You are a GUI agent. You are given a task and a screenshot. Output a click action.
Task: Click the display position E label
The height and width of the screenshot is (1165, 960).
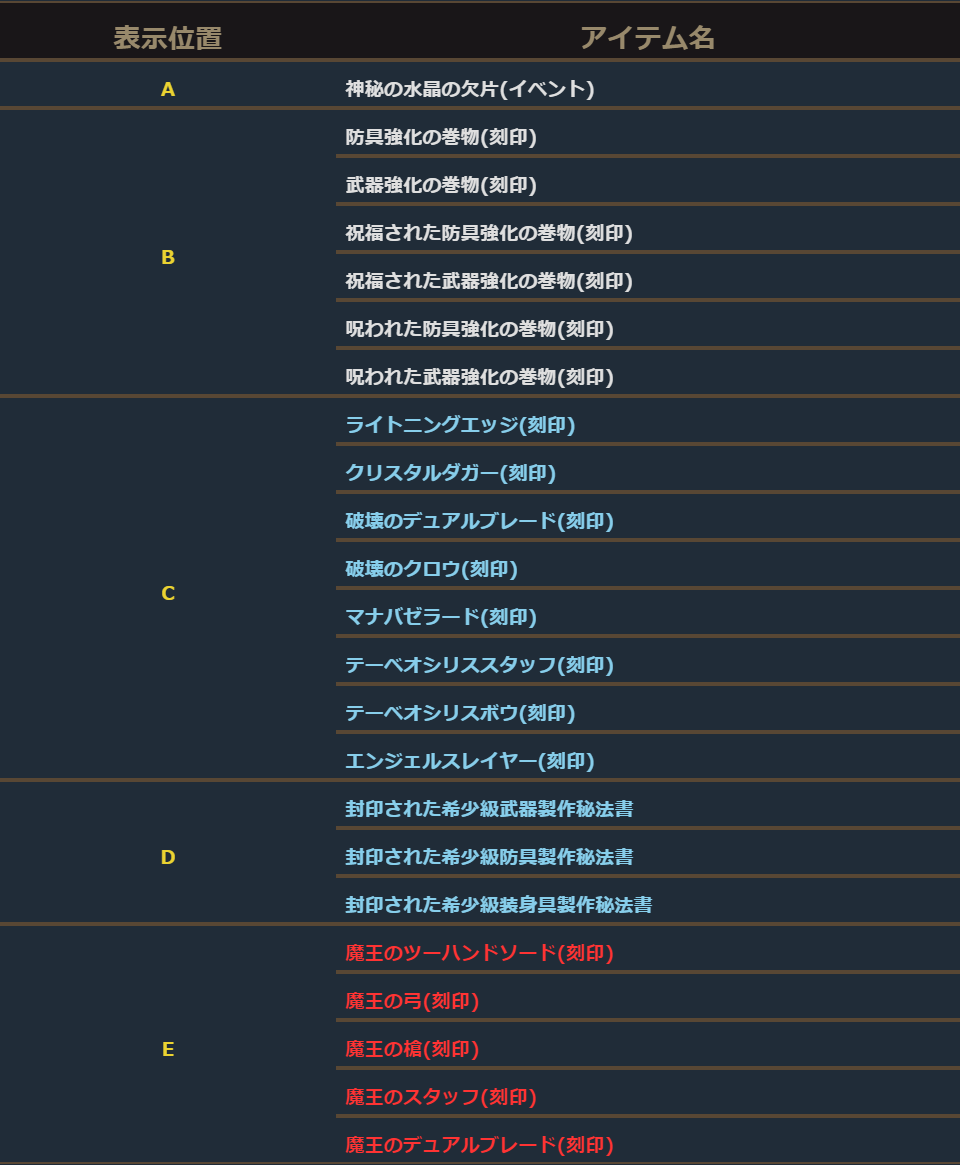[x=168, y=1050]
